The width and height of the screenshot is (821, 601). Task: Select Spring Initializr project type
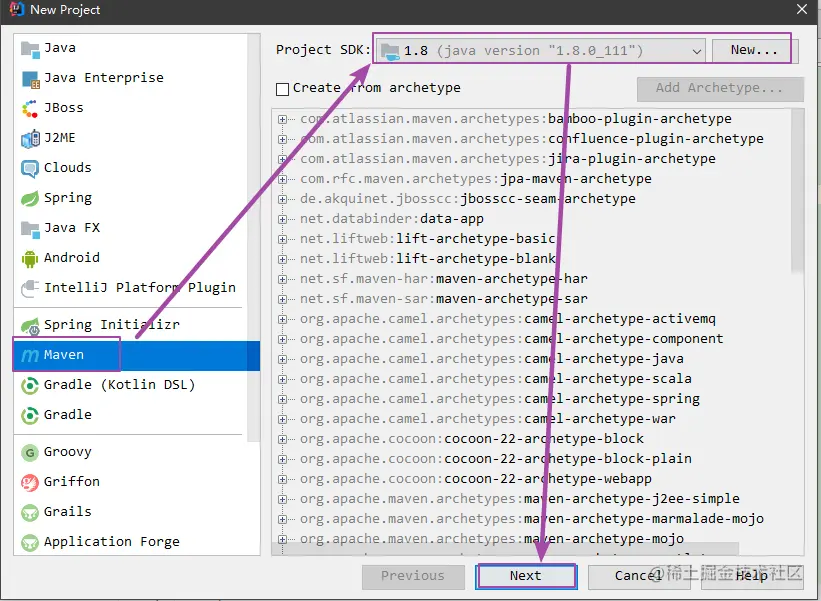tap(130, 325)
